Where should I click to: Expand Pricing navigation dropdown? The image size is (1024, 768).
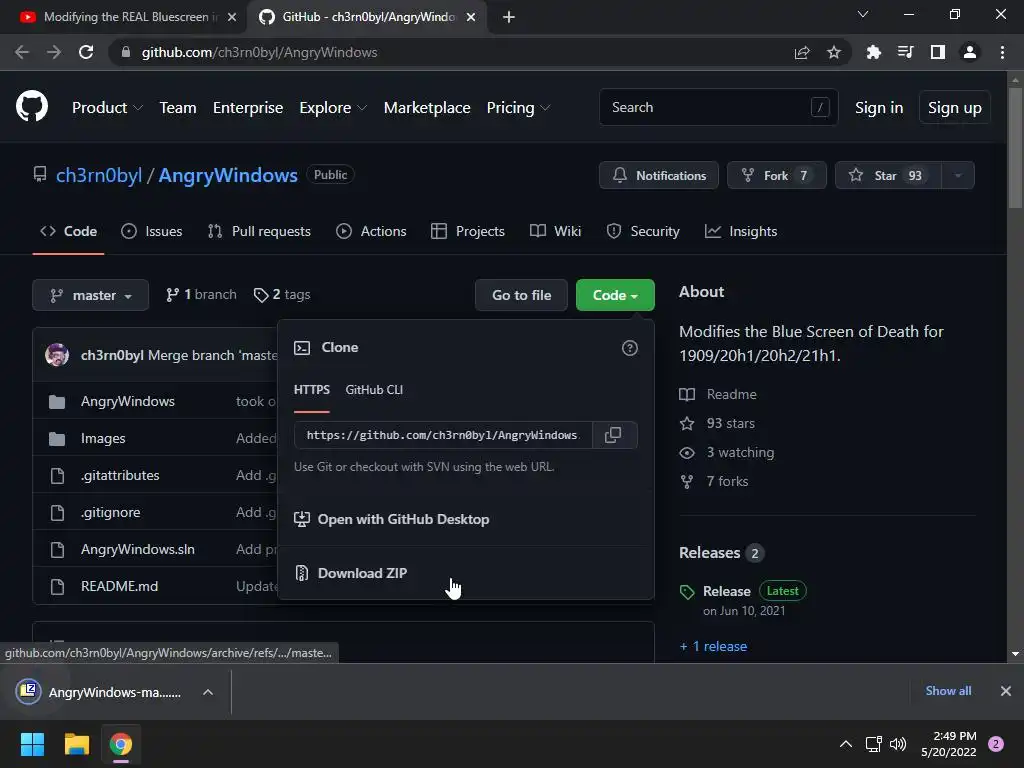519,108
